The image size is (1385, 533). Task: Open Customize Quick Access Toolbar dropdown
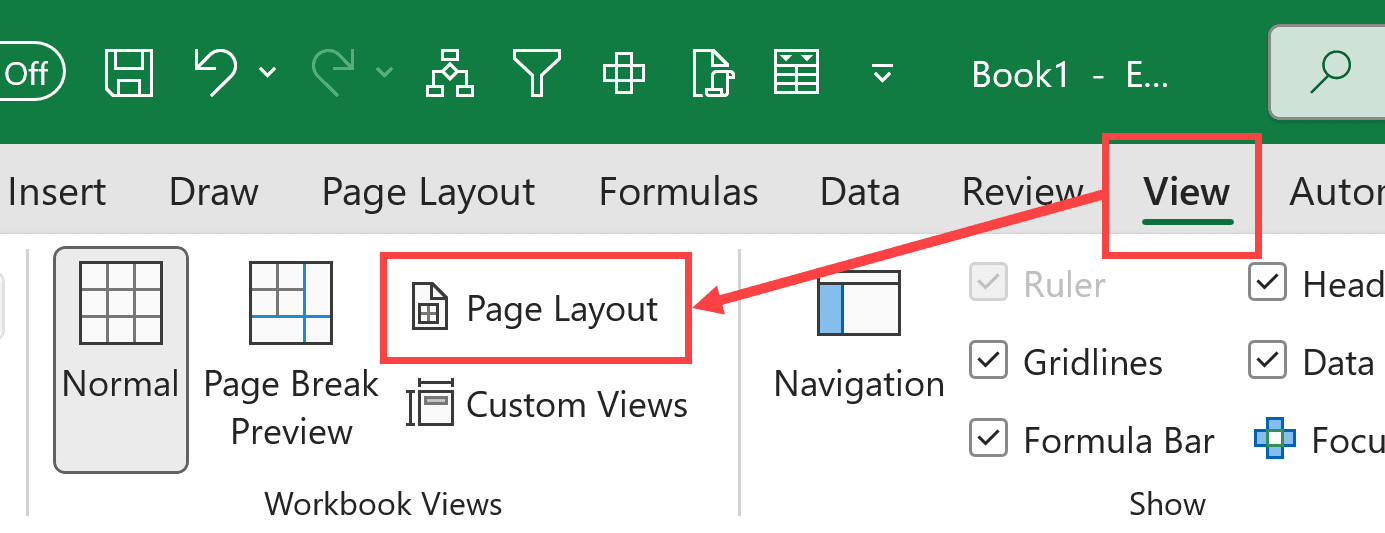pos(881,73)
